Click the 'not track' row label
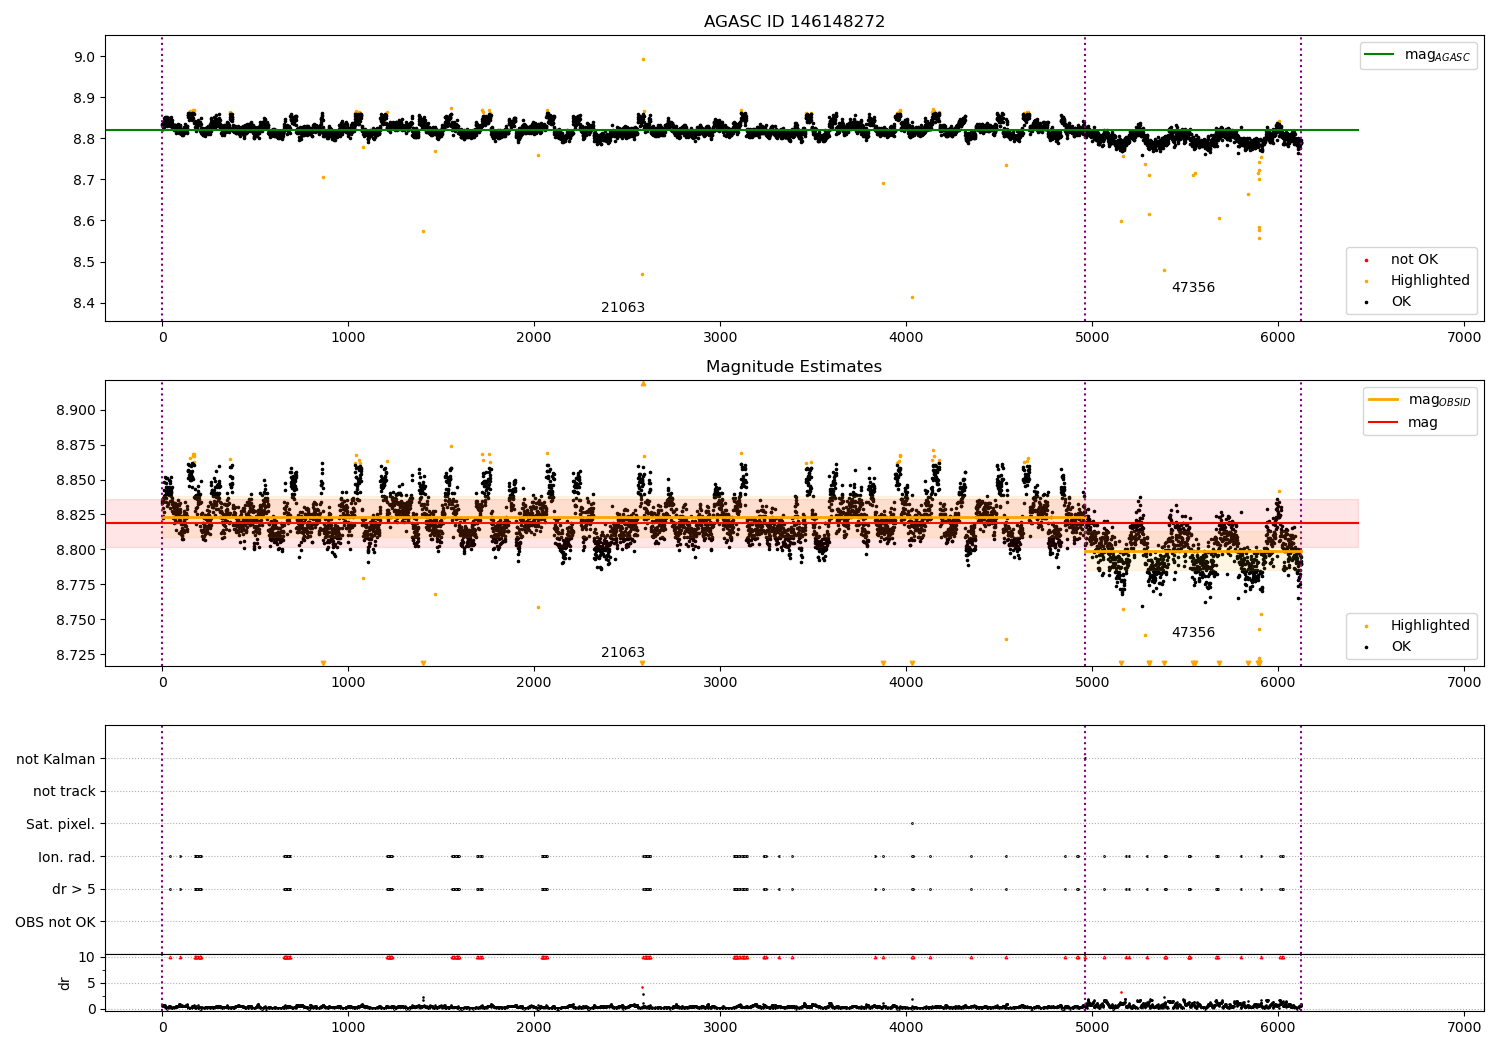The height and width of the screenshot is (1050, 1500). coord(64,792)
